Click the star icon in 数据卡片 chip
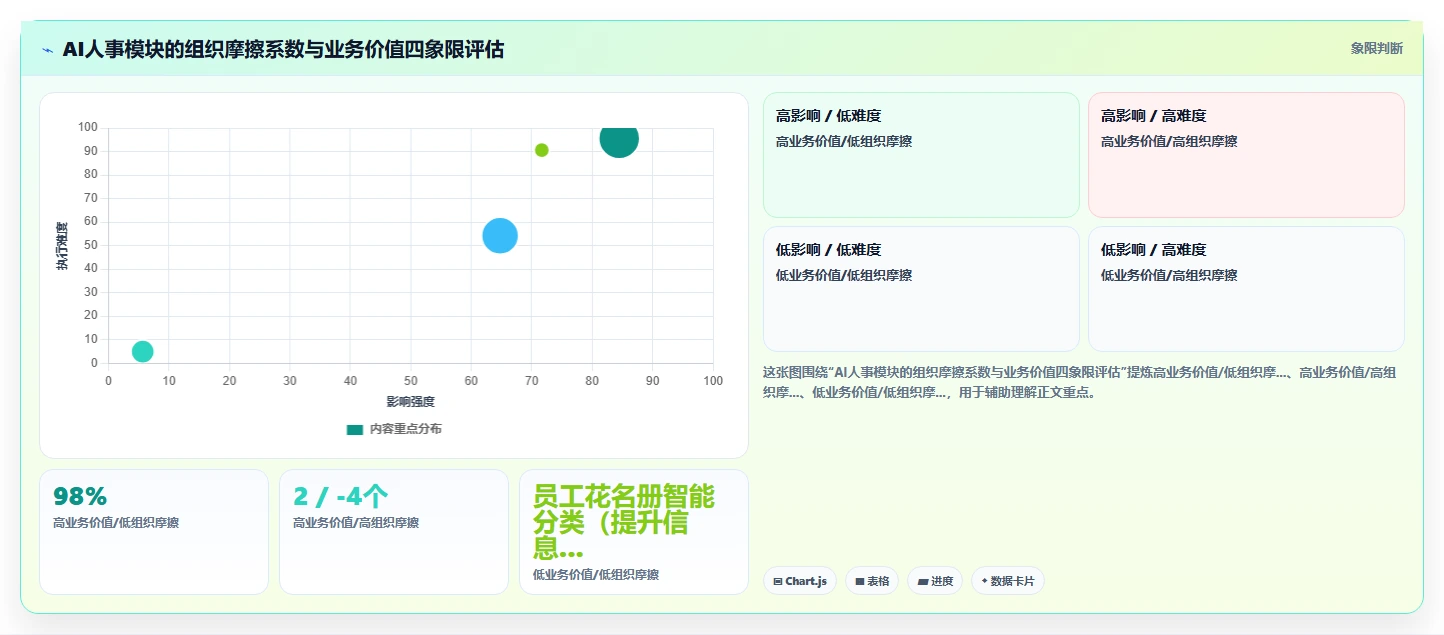1444x635 pixels. point(984,581)
